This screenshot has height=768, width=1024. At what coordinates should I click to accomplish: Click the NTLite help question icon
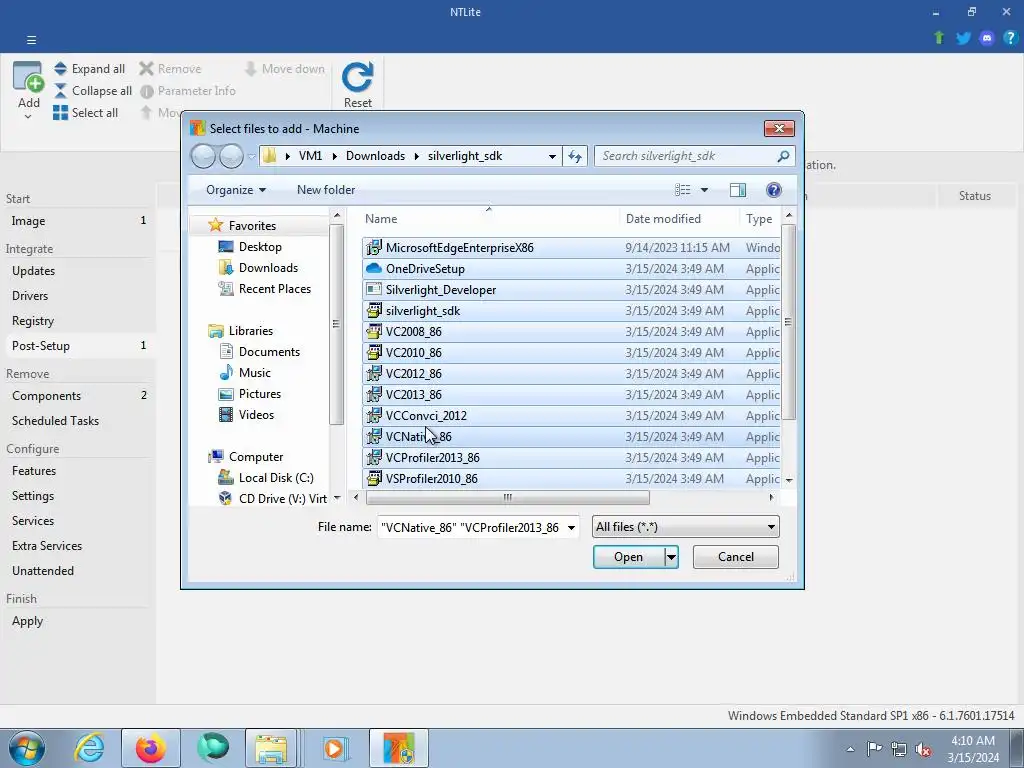point(1010,38)
